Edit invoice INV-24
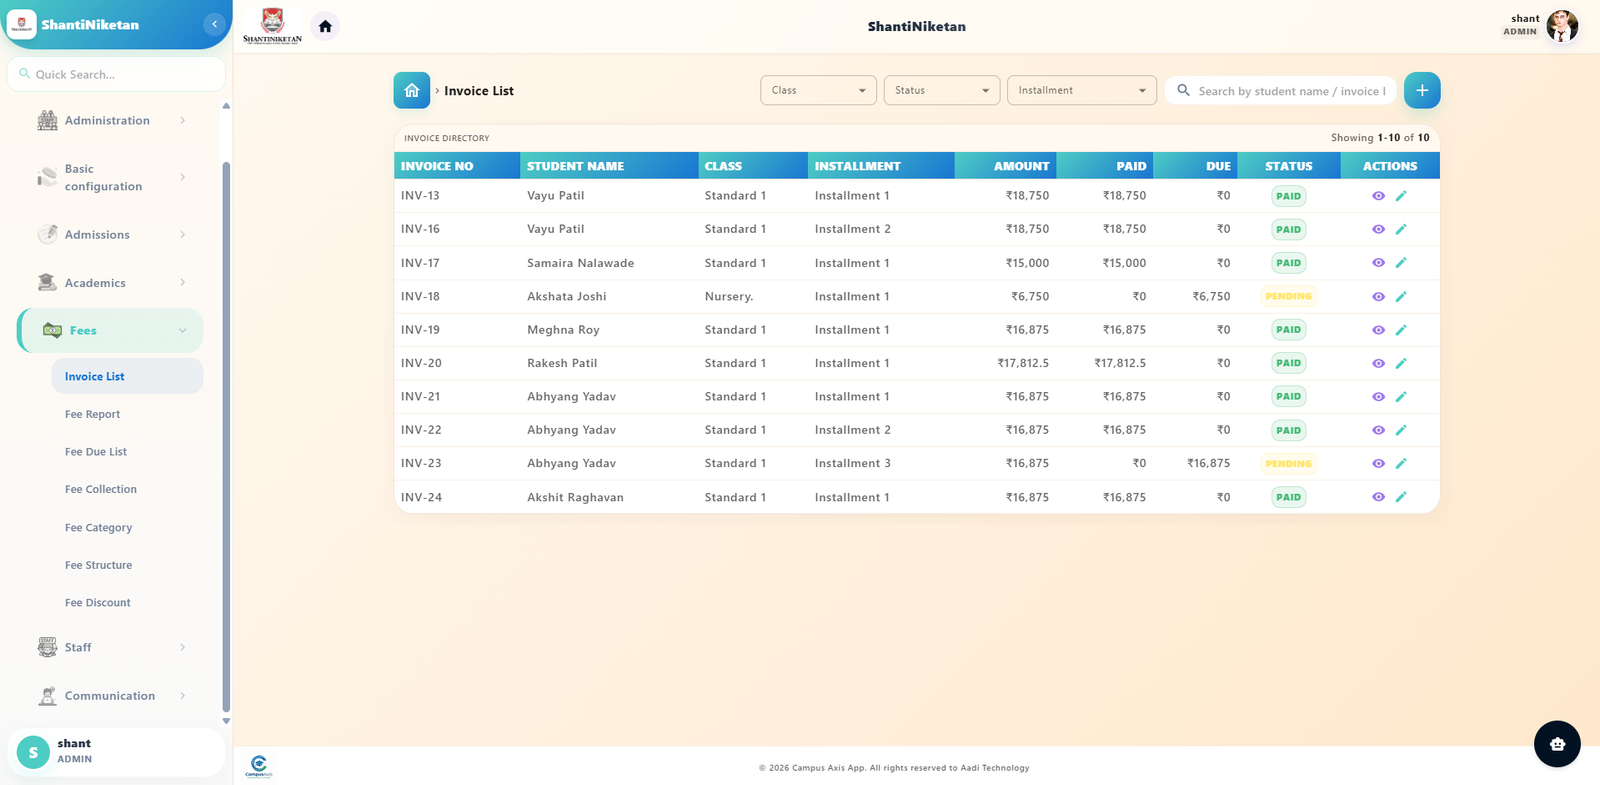The width and height of the screenshot is (1600, 785). 1401,497
